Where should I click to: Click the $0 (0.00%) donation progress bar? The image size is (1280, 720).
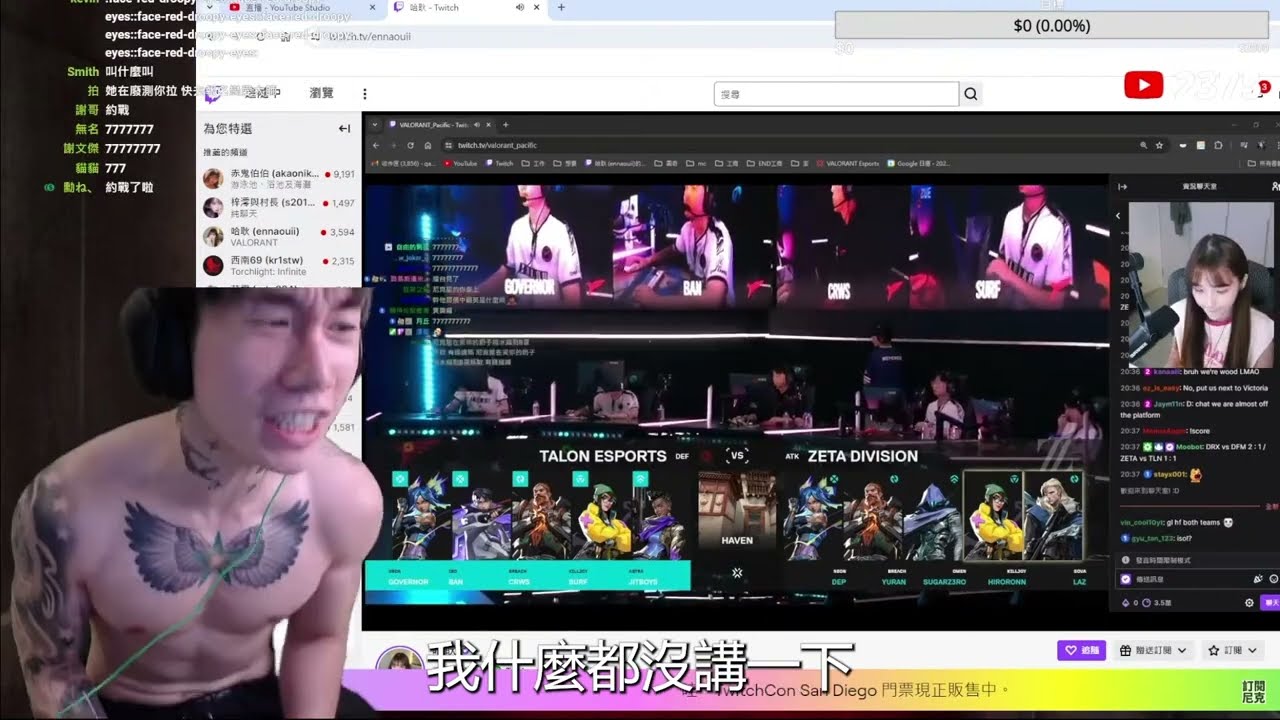point(1051,26)
